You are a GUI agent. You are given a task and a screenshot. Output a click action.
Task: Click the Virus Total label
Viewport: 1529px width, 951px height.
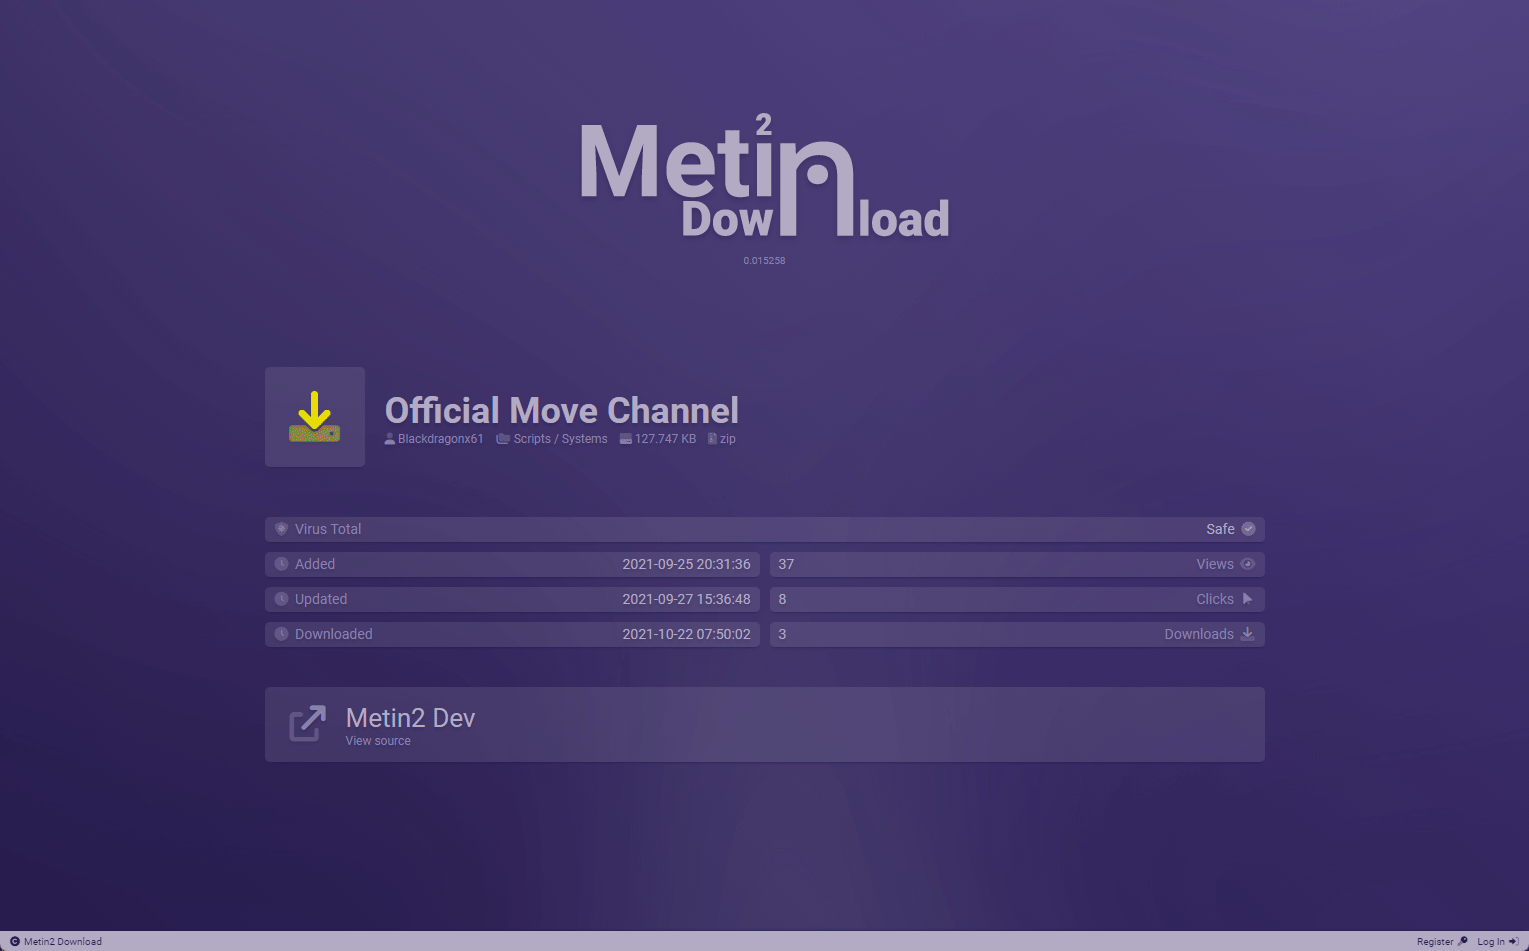(x=328, y=529)
